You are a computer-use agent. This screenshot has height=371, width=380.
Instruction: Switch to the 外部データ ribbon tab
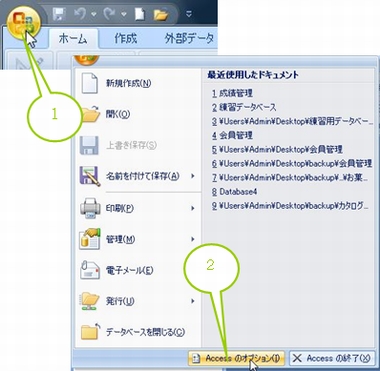pos(189,38)
